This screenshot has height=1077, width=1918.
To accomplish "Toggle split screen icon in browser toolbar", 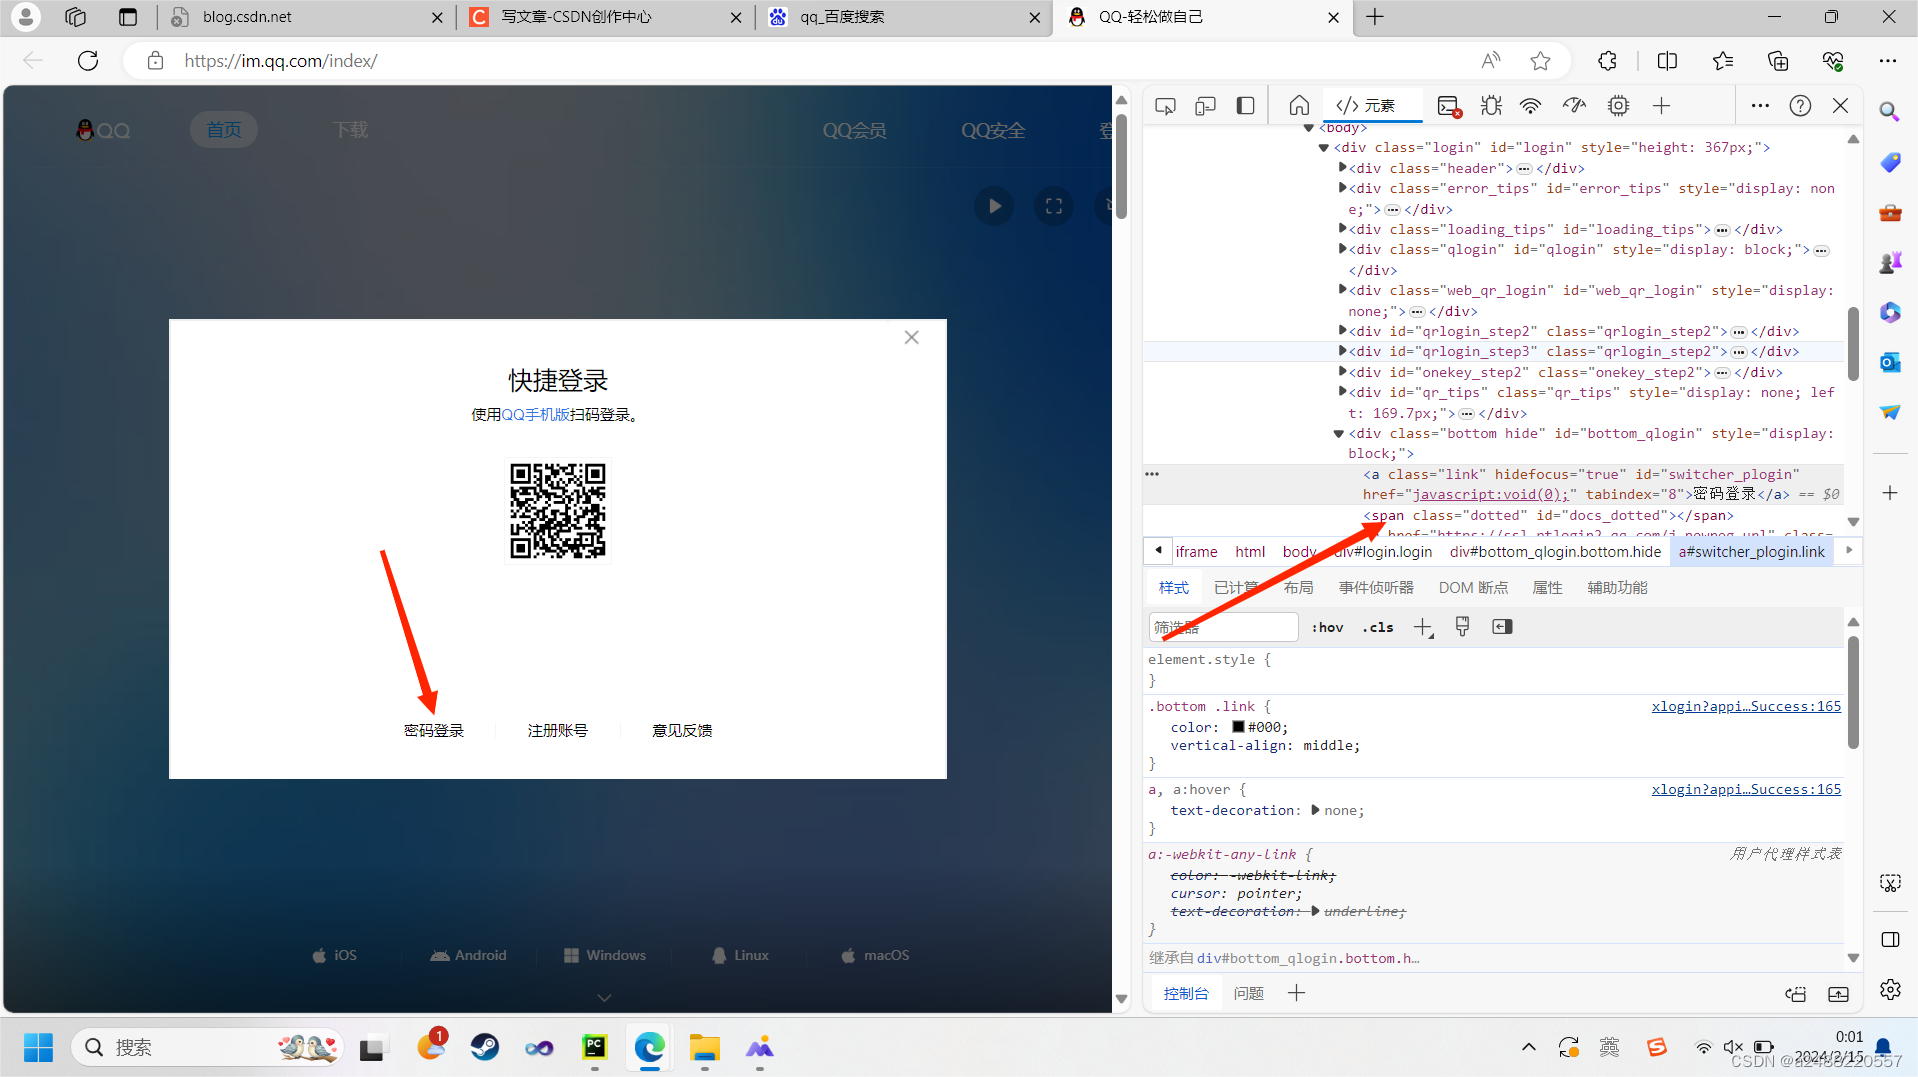I will 1667,61.
